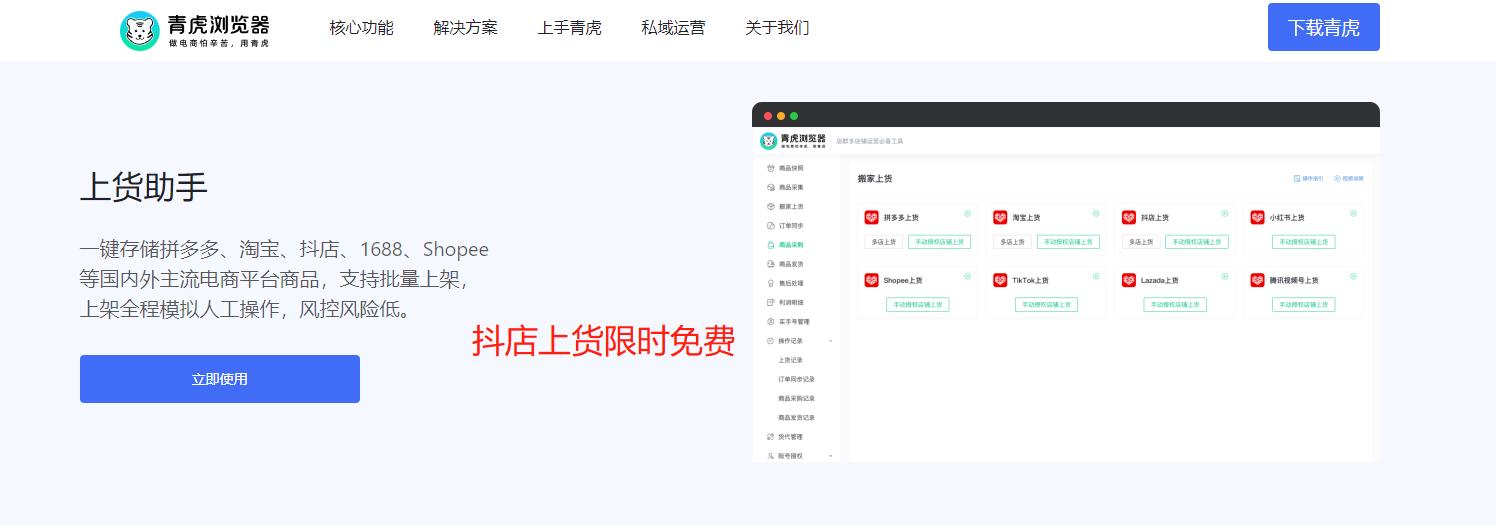Image resolution: width=1496 pixels, height=525 pixels.
Task: Click the red logo on 拼多多上货 card
Action: (871, 217)
